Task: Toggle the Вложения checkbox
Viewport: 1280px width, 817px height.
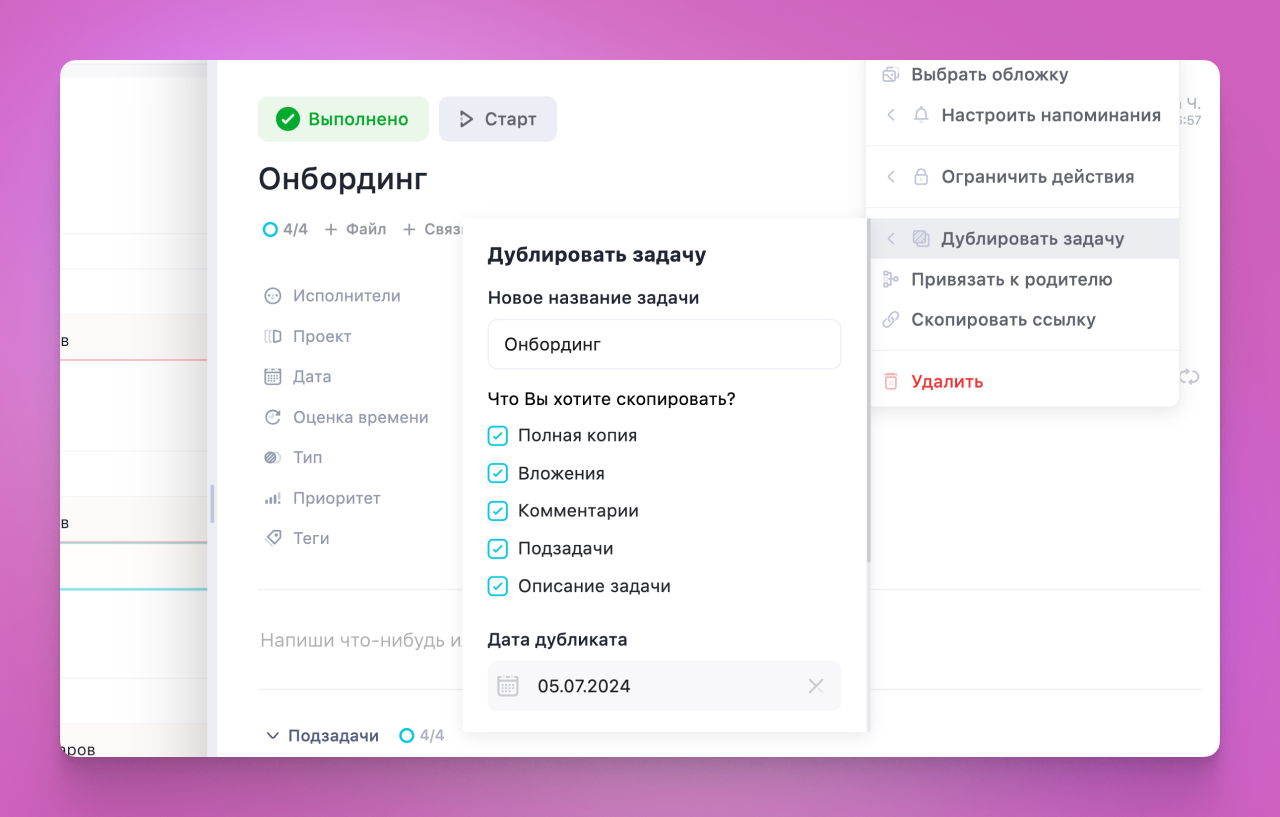Action: pos(498,474)
